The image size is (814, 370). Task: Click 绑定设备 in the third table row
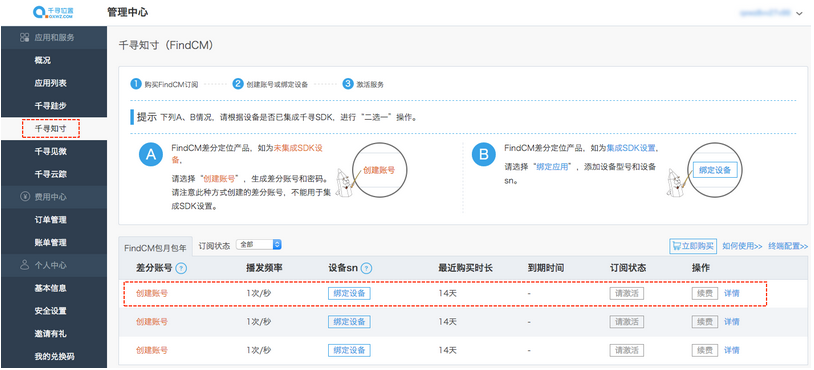point(349,350)
